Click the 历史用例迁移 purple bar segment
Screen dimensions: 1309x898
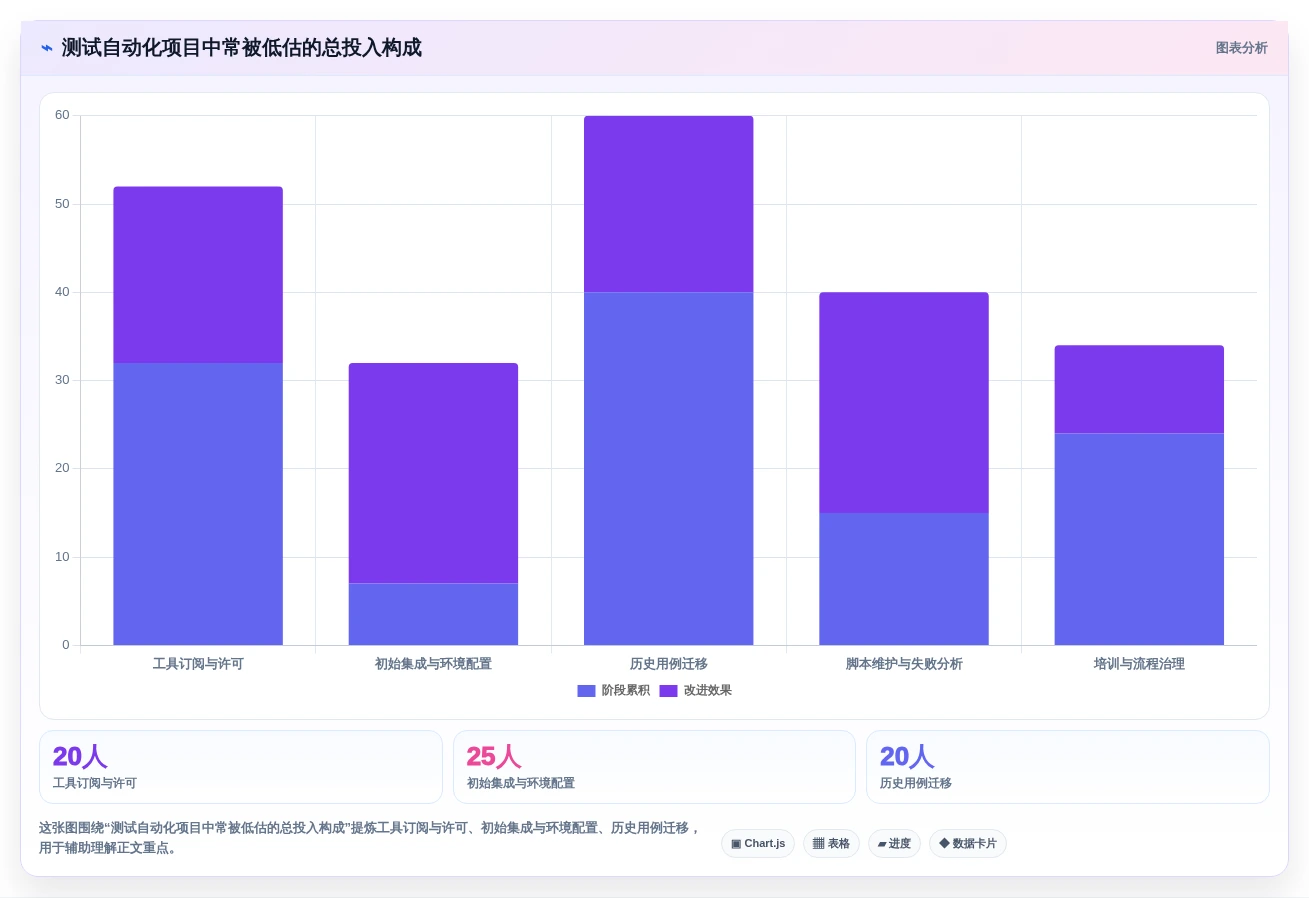pos(668,204)
